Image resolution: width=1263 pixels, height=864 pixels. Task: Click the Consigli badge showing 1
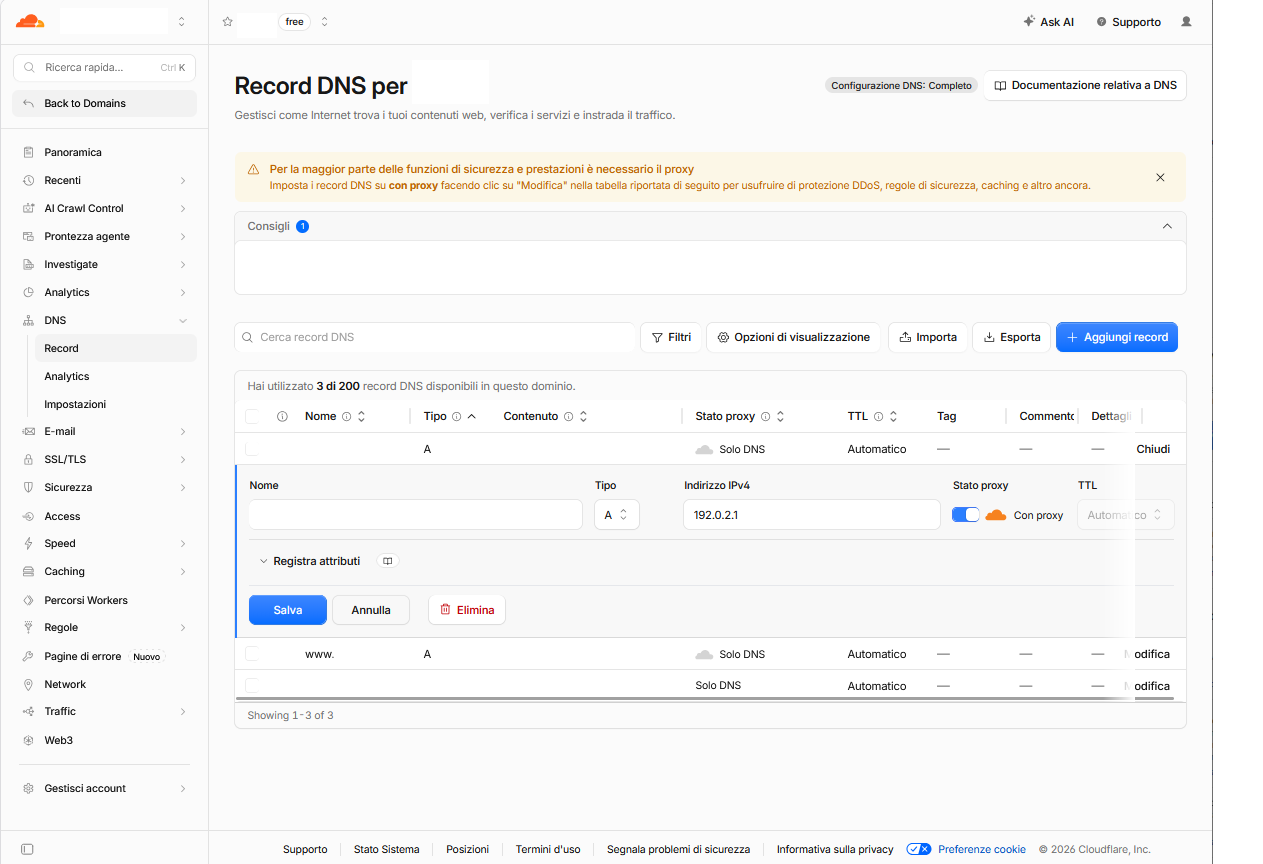coord(303,226)
